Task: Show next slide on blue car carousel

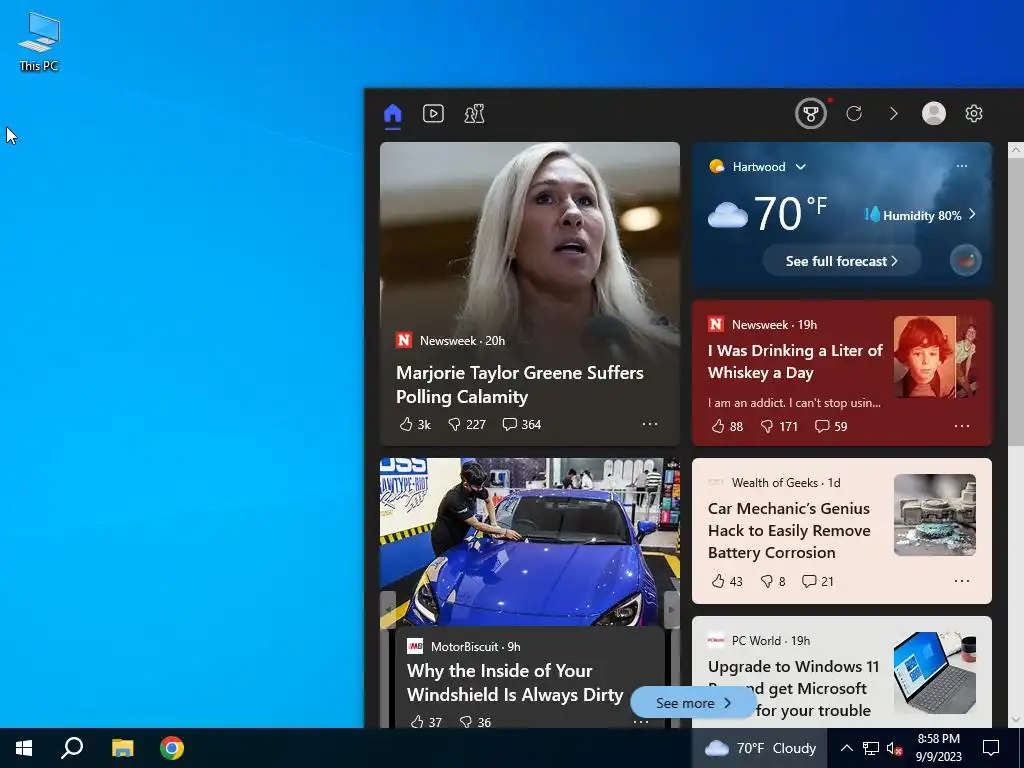Action: (671, 609)
